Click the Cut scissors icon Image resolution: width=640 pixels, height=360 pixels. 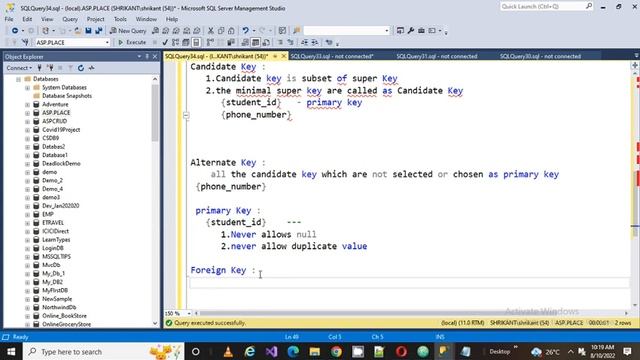pyautogui.click(x=211, y=31)
